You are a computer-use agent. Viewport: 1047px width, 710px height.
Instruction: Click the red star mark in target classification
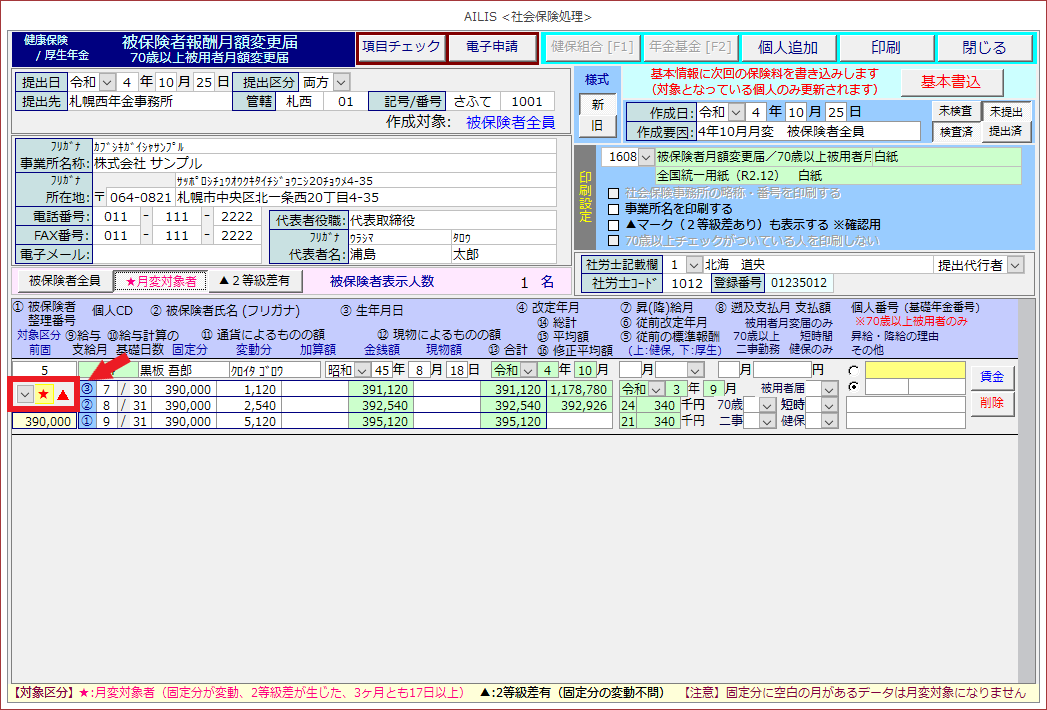(44, 395)
